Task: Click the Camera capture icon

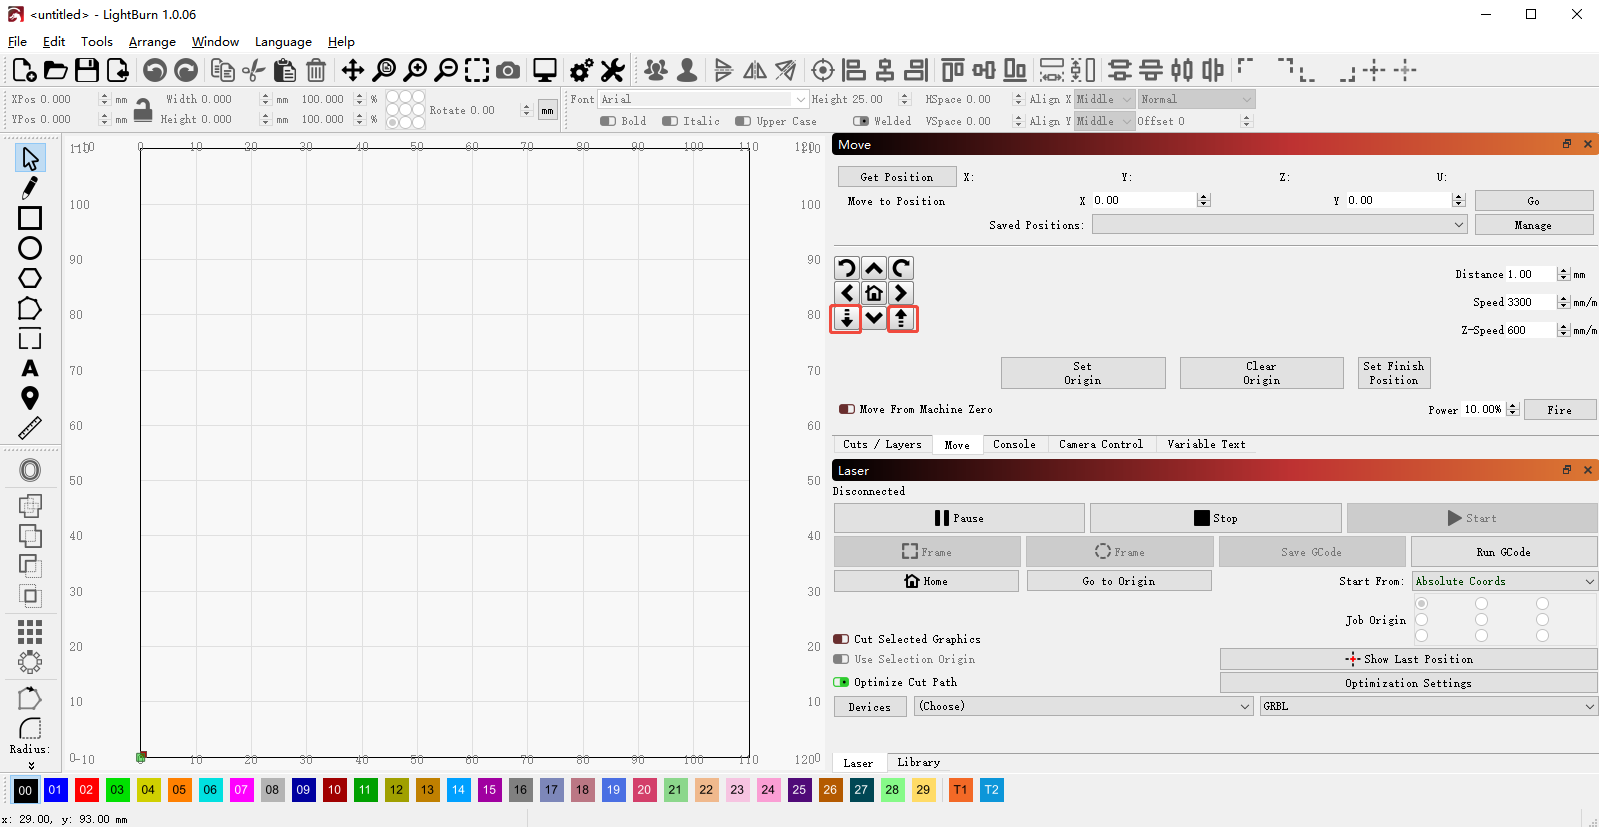Action: [x=508, y=70]
